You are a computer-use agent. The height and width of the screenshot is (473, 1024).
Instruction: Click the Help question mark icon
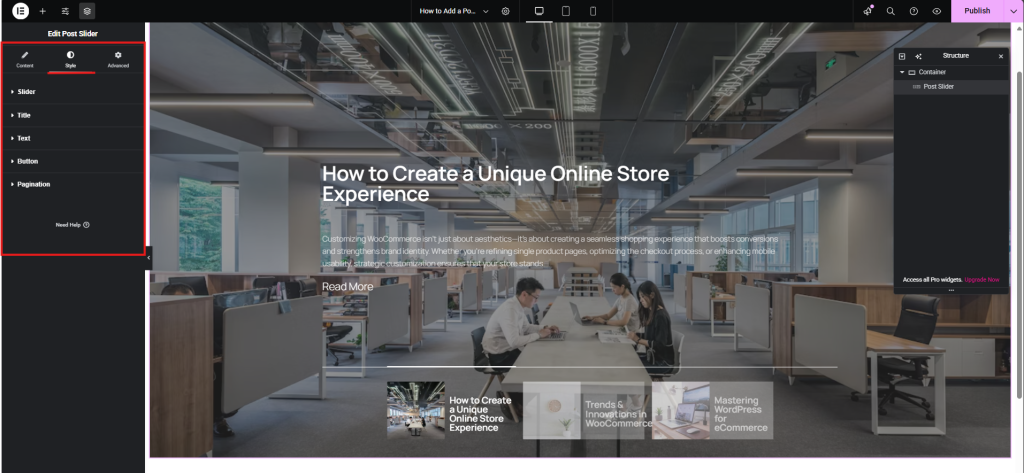click(914, 11)
